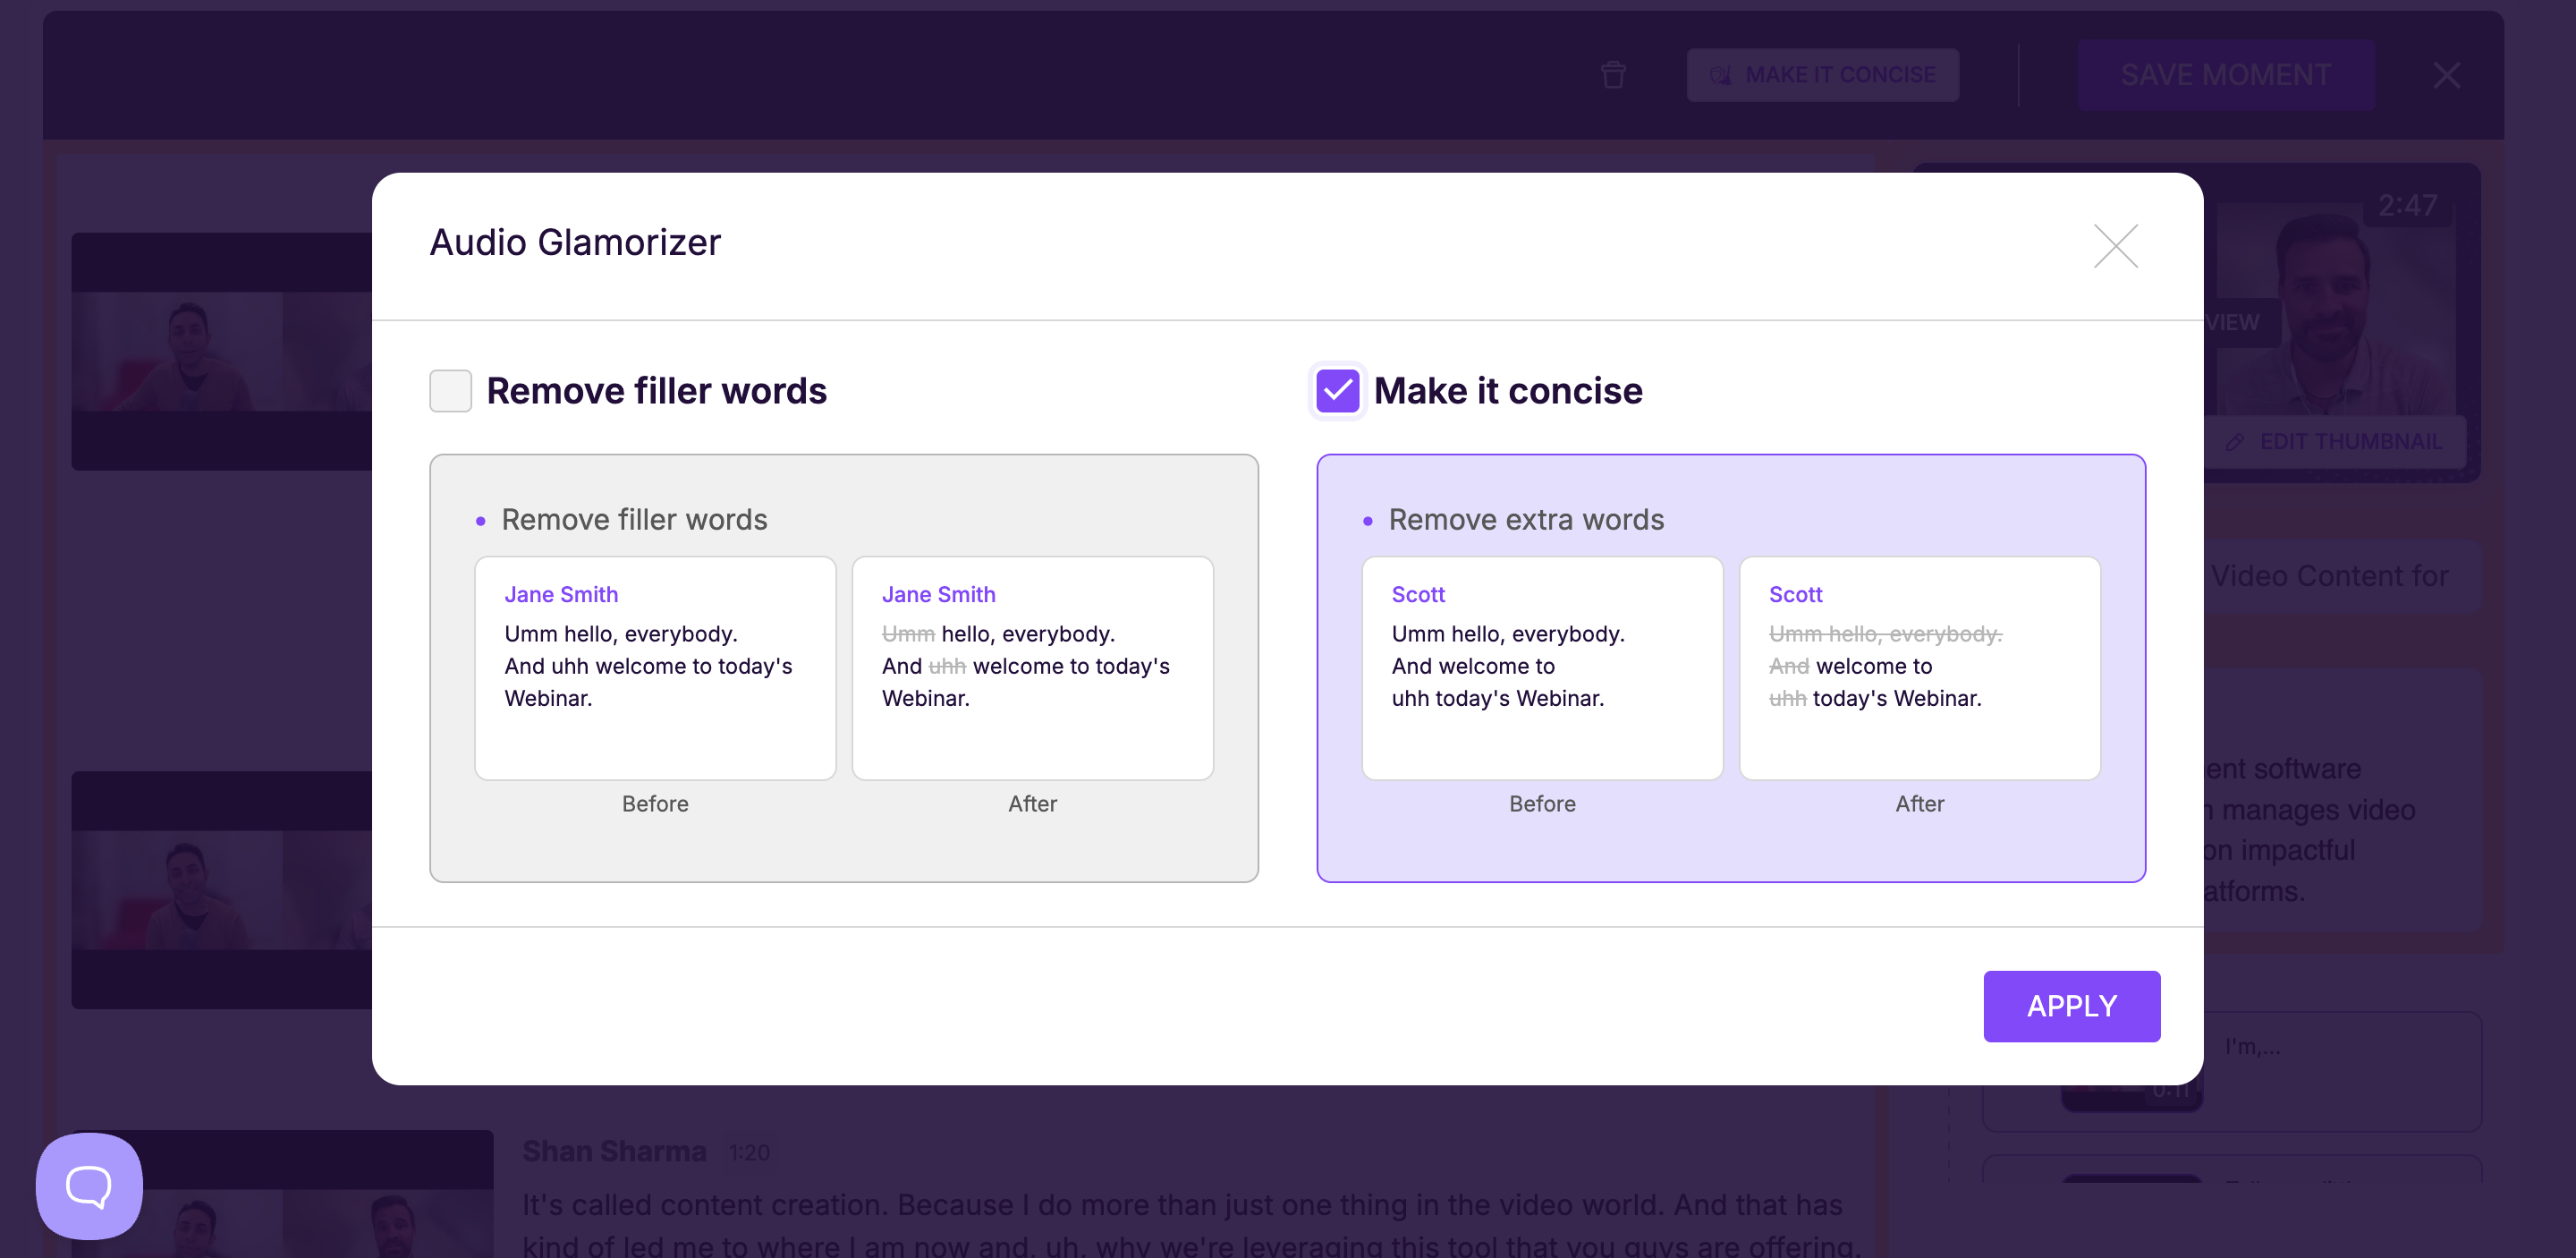The height and width of the screenshot is (1258, 2576).
Task: Enable the Remove filler words checkbox
Action: [450, 391]
